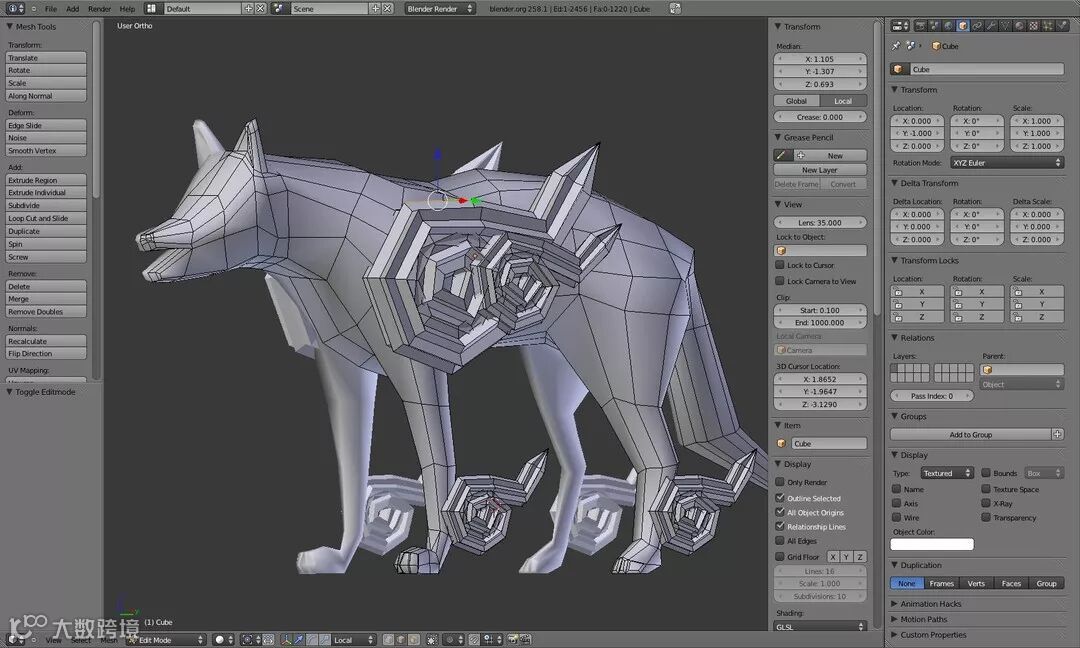The width and height of the screenshot is (1080, 648).
Task: Collapse the Delta Transform panel
Action: click(x=894, y=183)
